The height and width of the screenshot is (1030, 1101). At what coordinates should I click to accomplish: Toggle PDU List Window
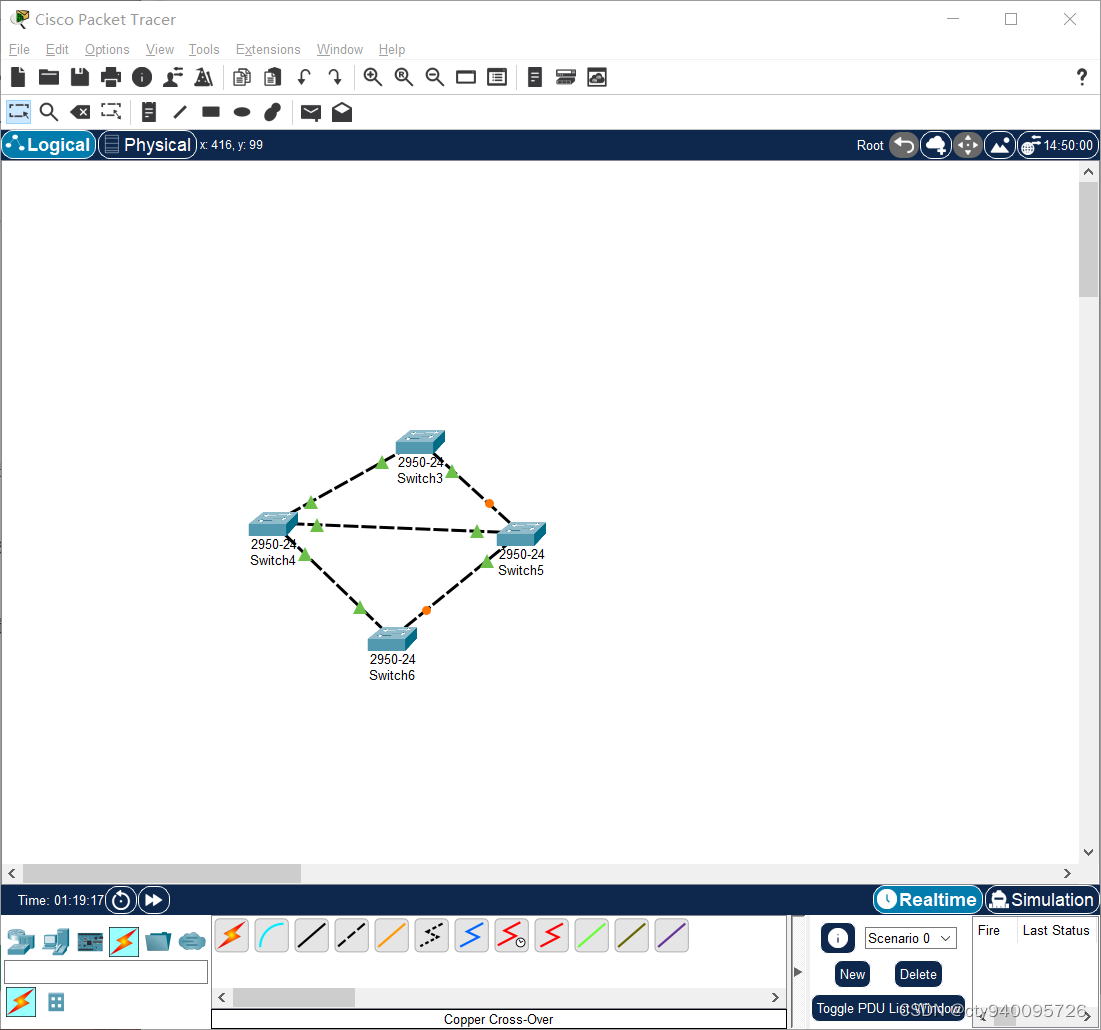point(888,1008)
